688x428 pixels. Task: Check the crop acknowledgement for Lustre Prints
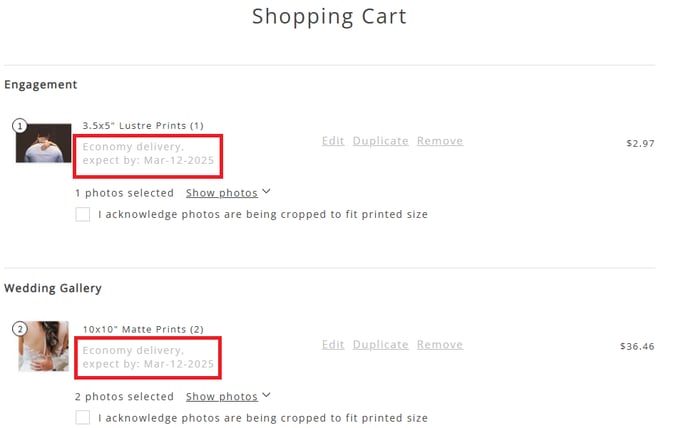(x=82, y=215)
